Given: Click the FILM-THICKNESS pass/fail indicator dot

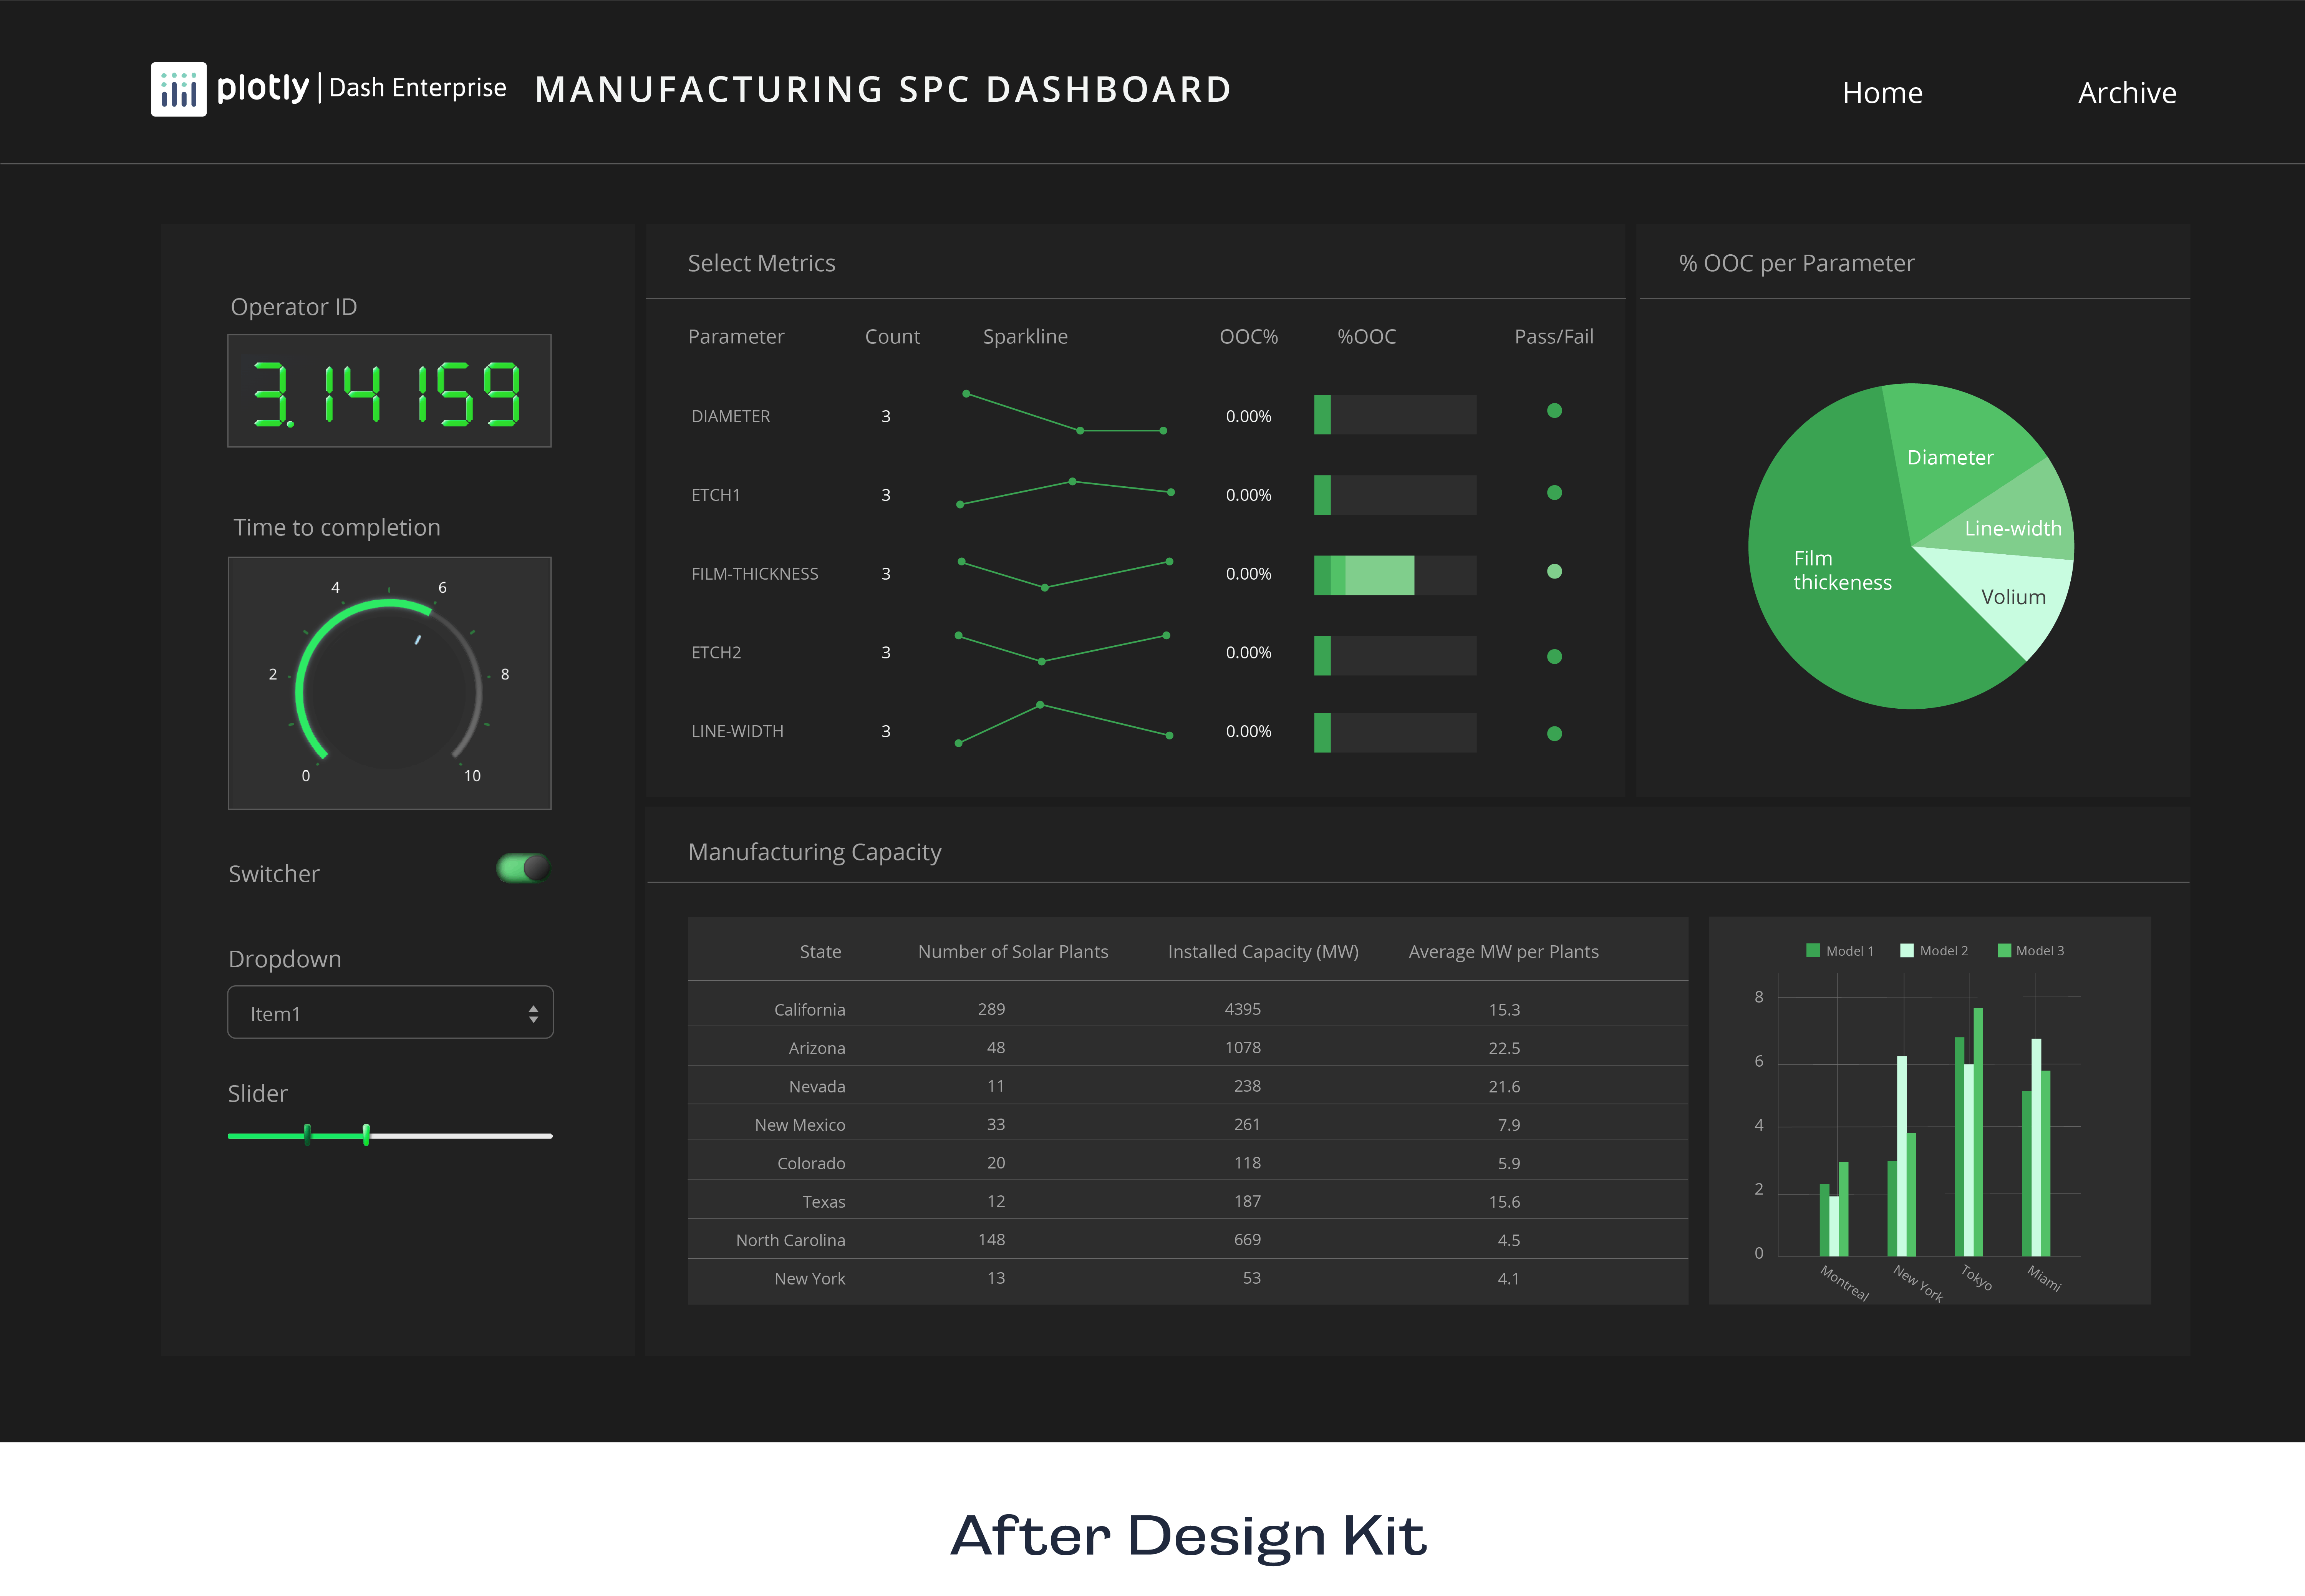Looking at the screenshot, I should click(1554, 572).
